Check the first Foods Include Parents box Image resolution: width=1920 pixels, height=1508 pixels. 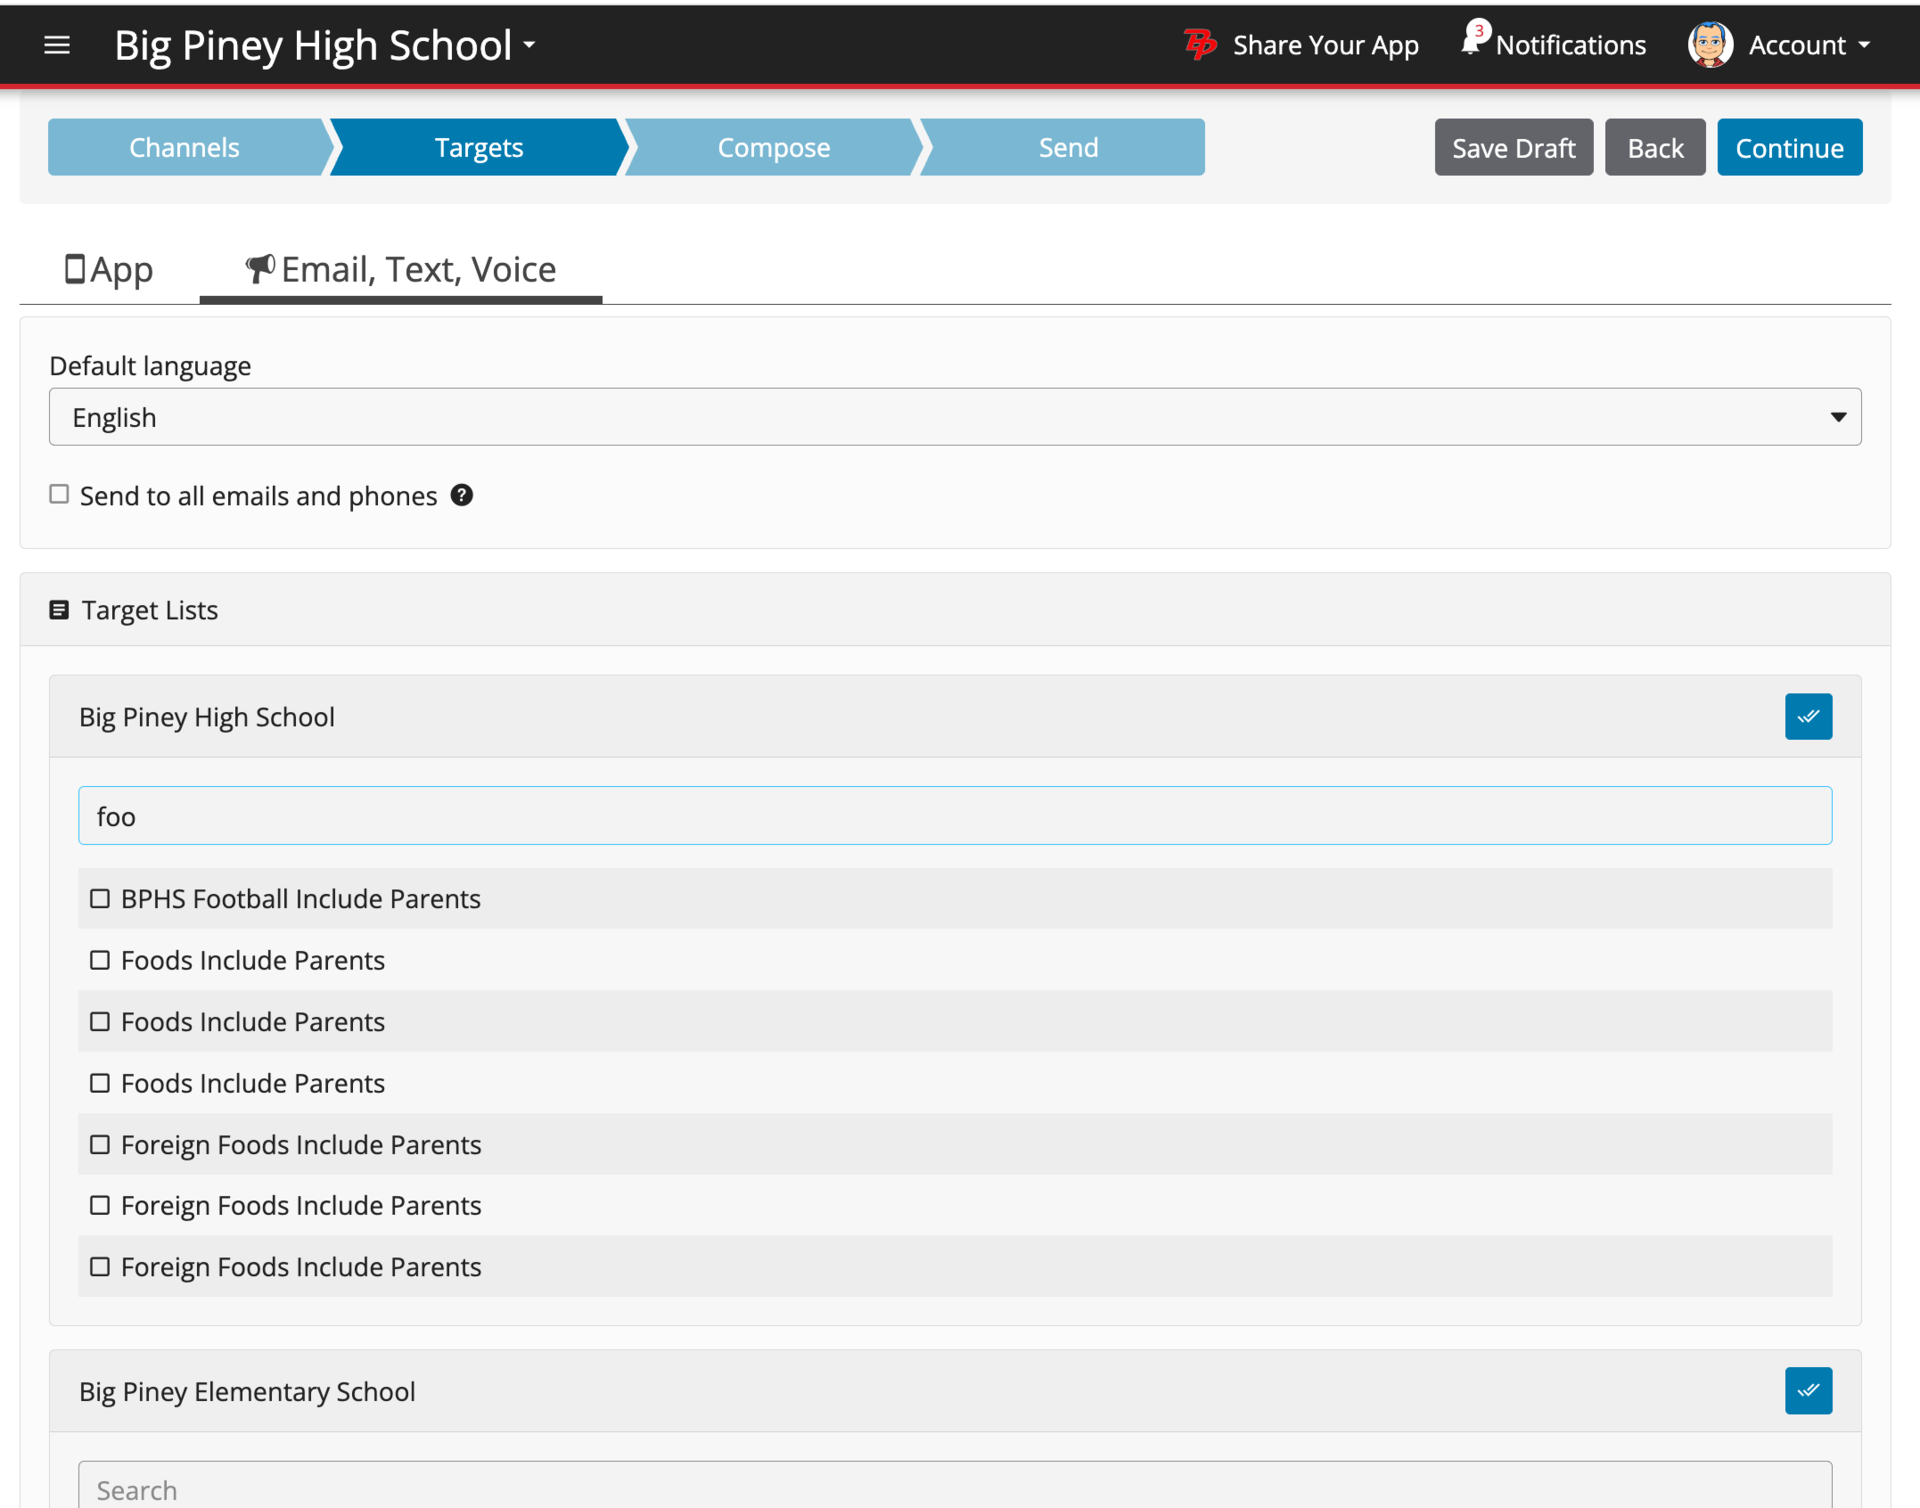100,960
